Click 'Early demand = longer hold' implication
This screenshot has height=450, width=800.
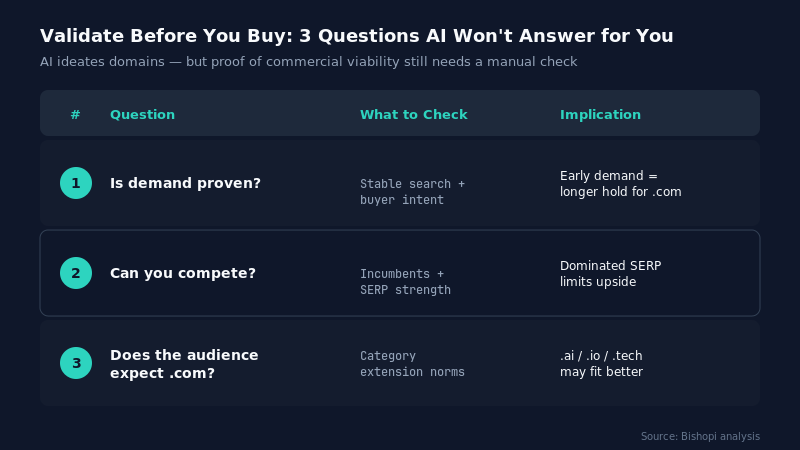click(620, 184)
